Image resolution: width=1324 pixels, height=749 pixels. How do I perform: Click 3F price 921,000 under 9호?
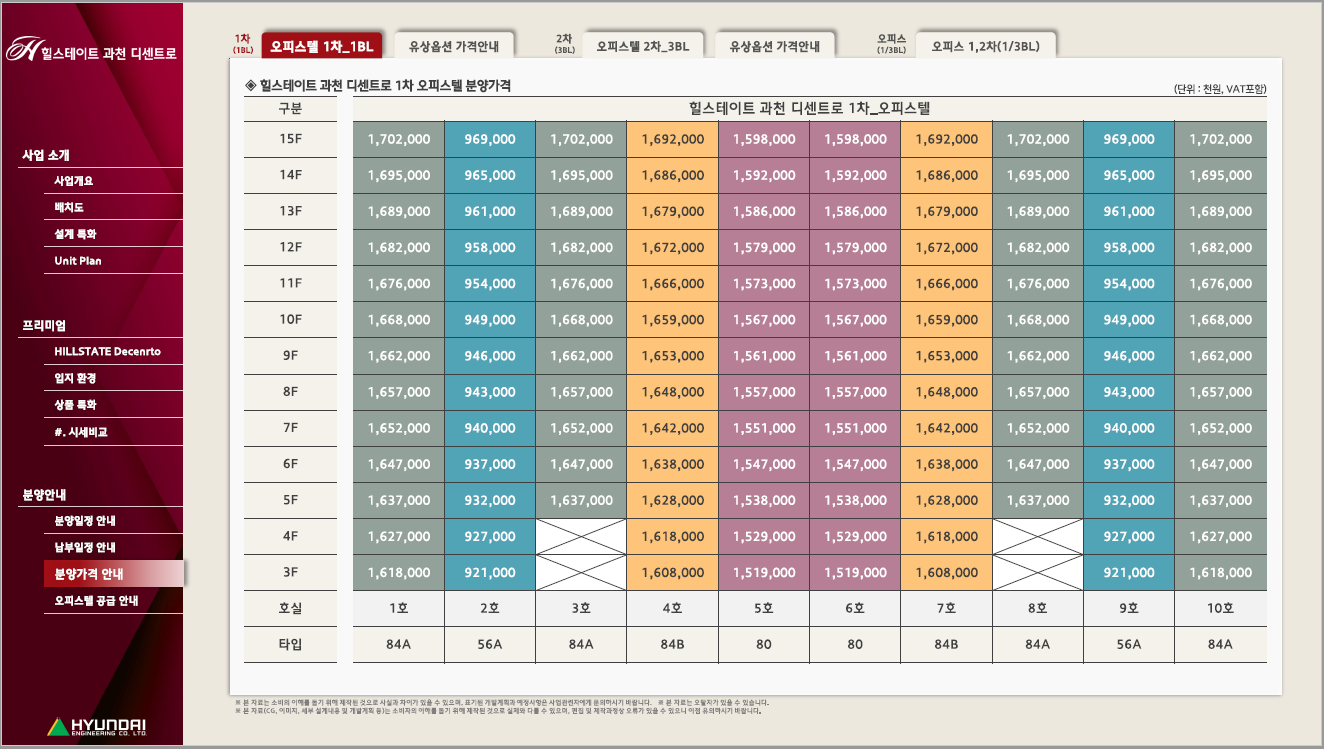1129,572
